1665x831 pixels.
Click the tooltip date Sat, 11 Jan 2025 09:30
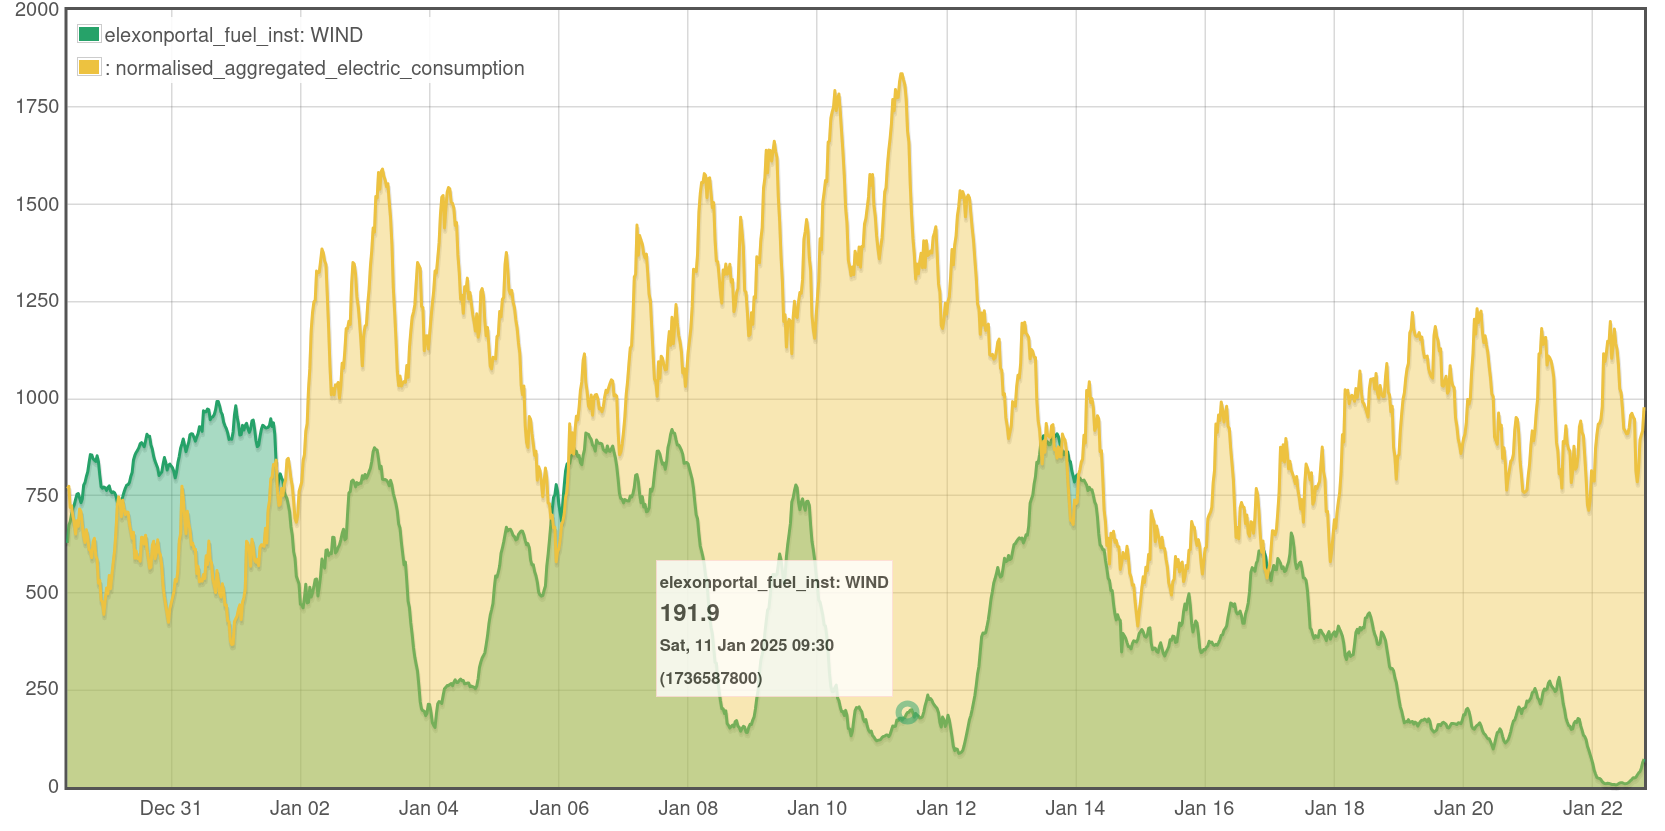746,645
